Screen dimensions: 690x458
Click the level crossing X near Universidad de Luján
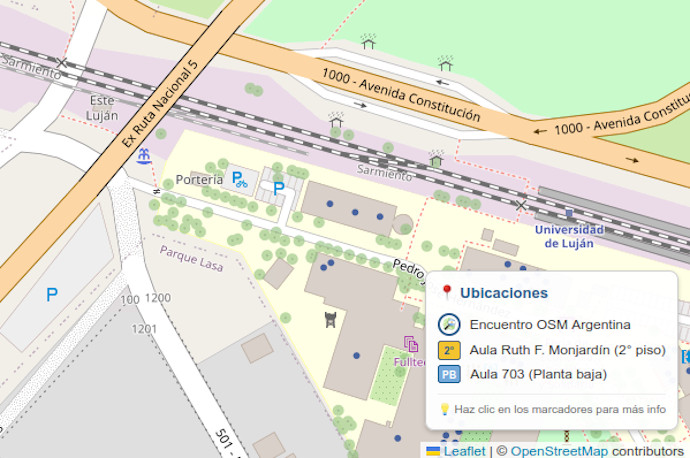point(521,205)
